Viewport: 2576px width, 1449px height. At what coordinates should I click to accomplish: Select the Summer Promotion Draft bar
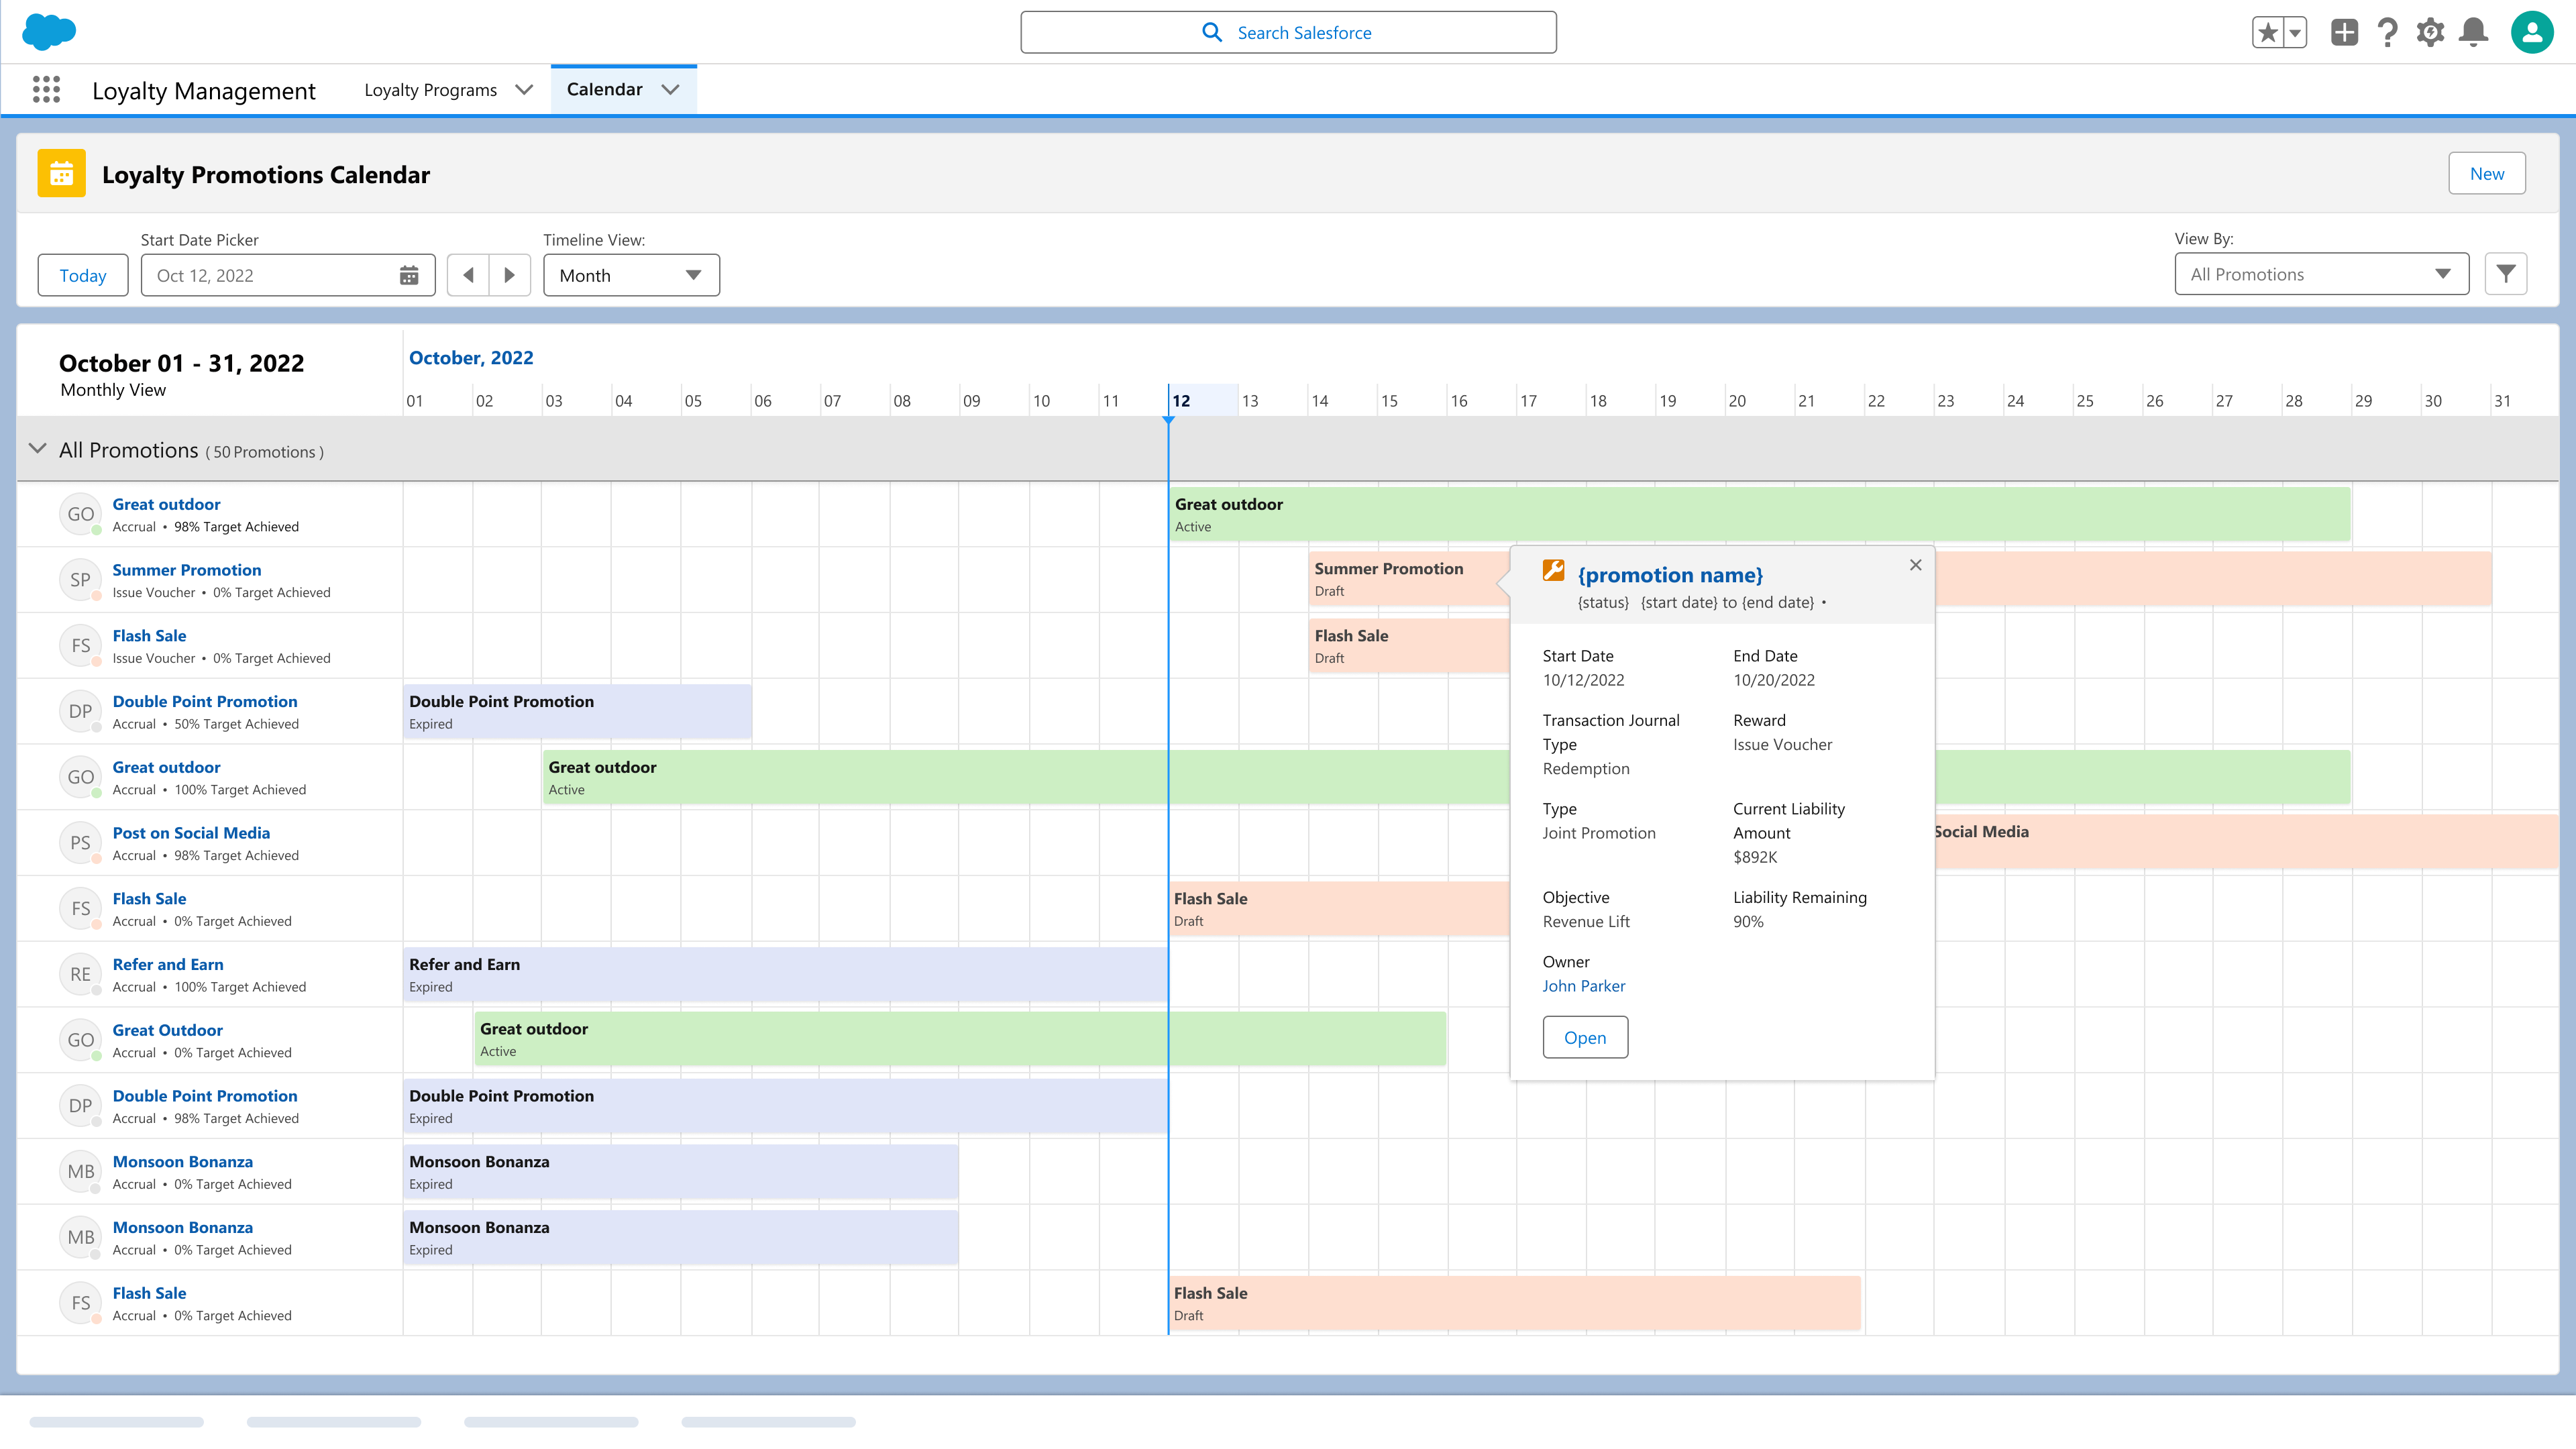[1409, 579]
